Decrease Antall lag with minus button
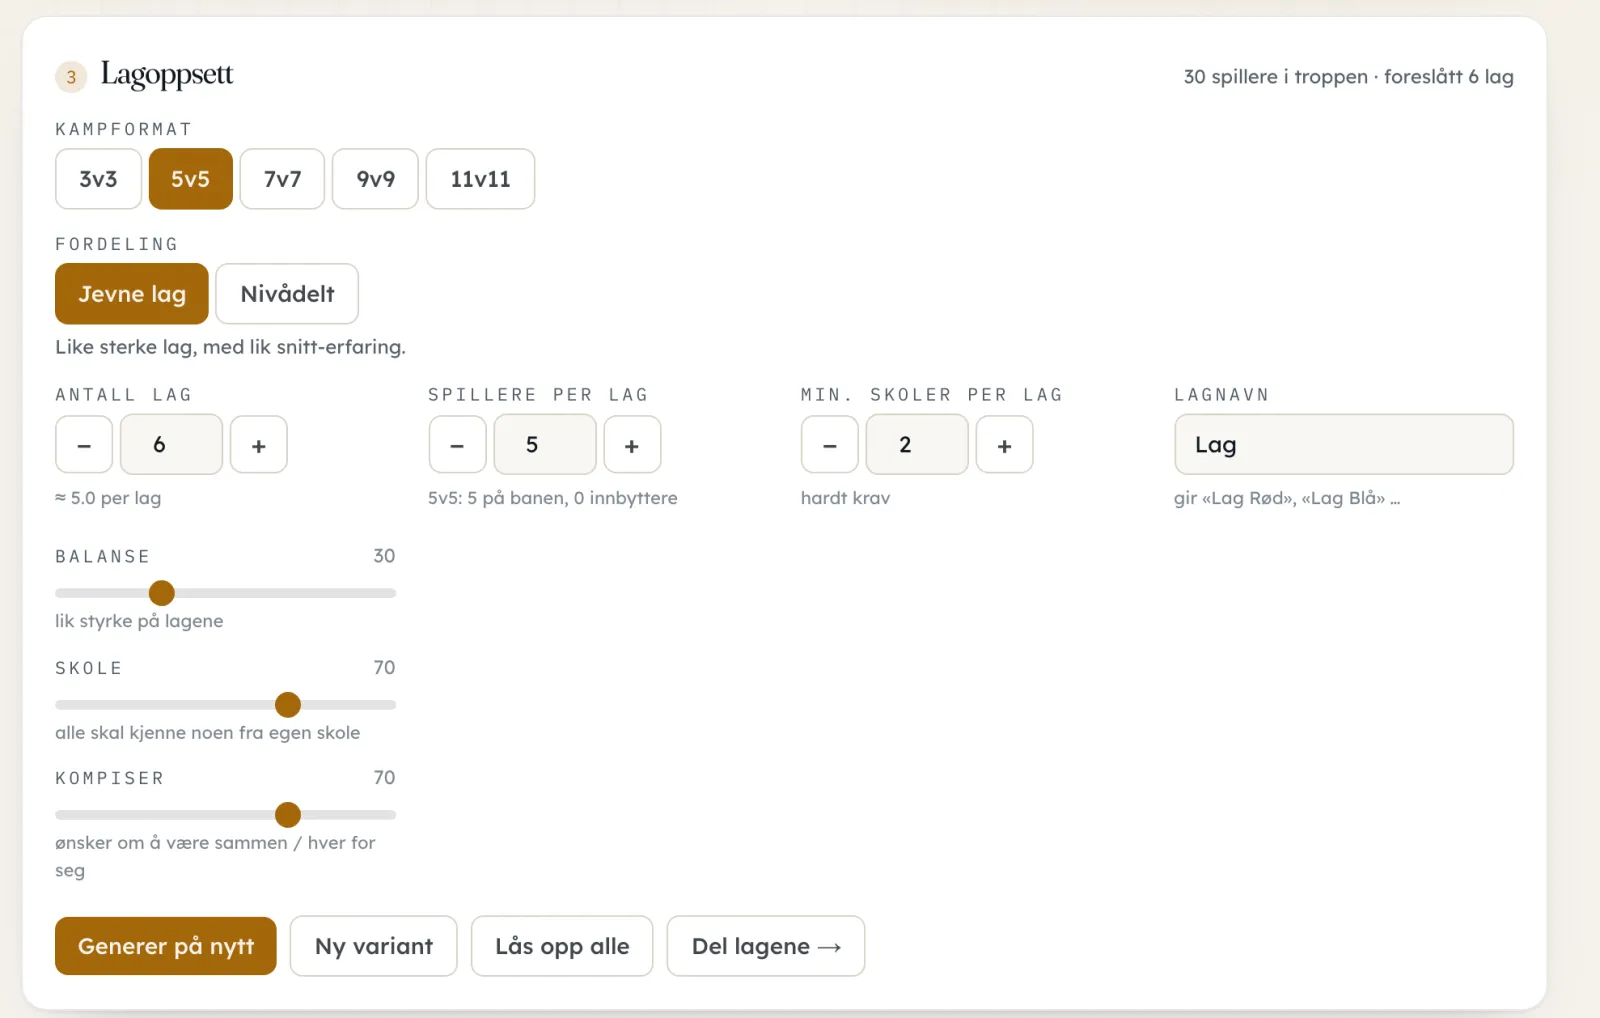Screen dimensions: 1600x1018 click(84, 445)
